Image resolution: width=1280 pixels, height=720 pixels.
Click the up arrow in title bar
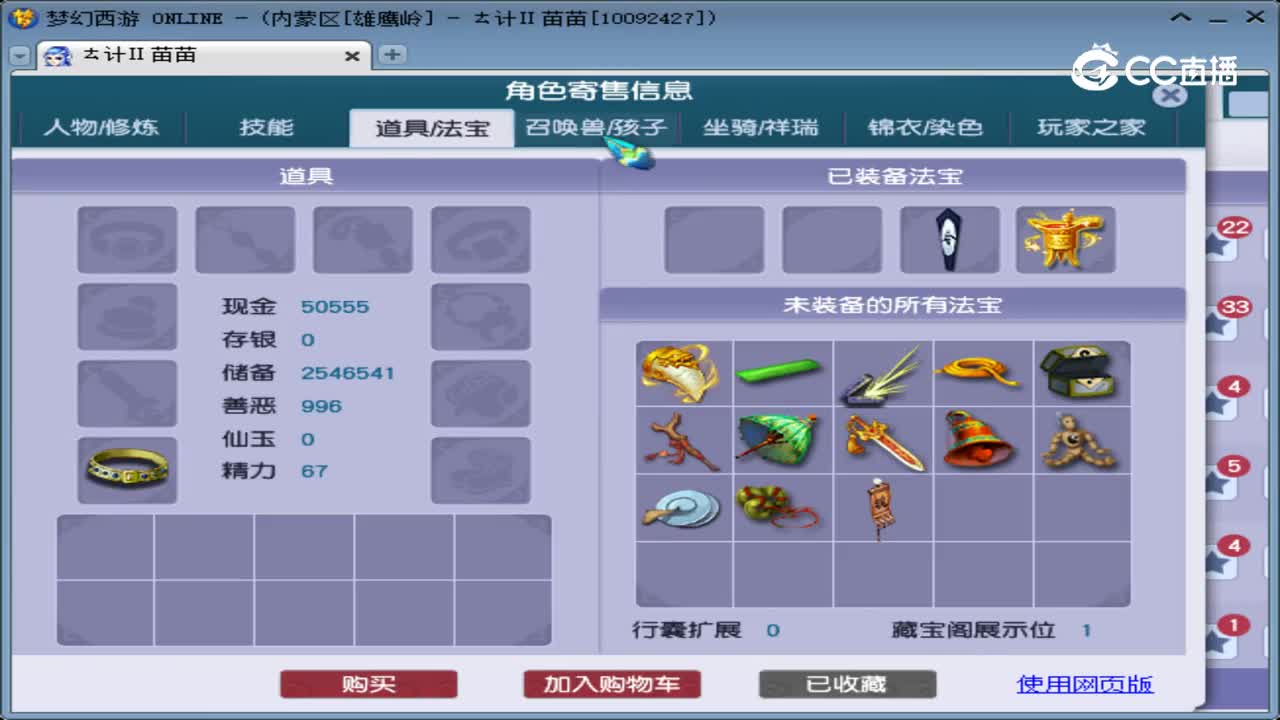point(1182,17)
